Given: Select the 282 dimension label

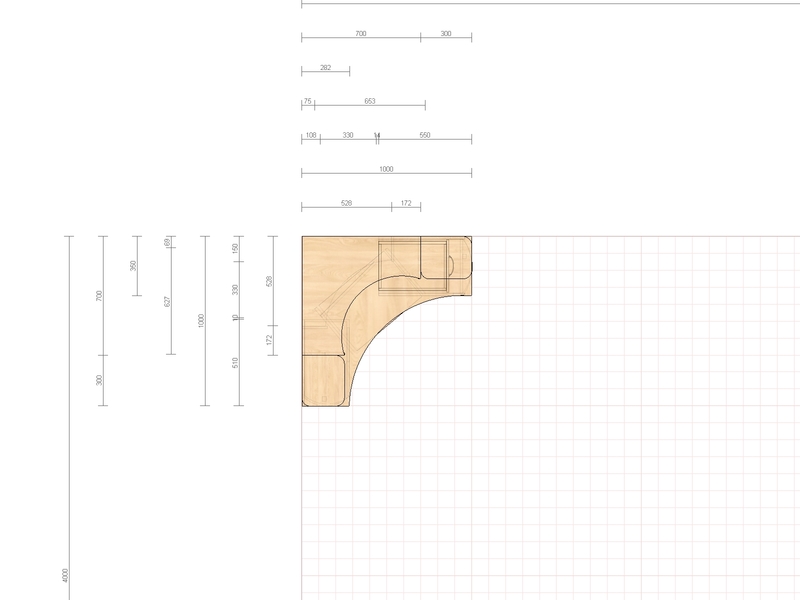Looking at the screenshot, I should 326,67.
